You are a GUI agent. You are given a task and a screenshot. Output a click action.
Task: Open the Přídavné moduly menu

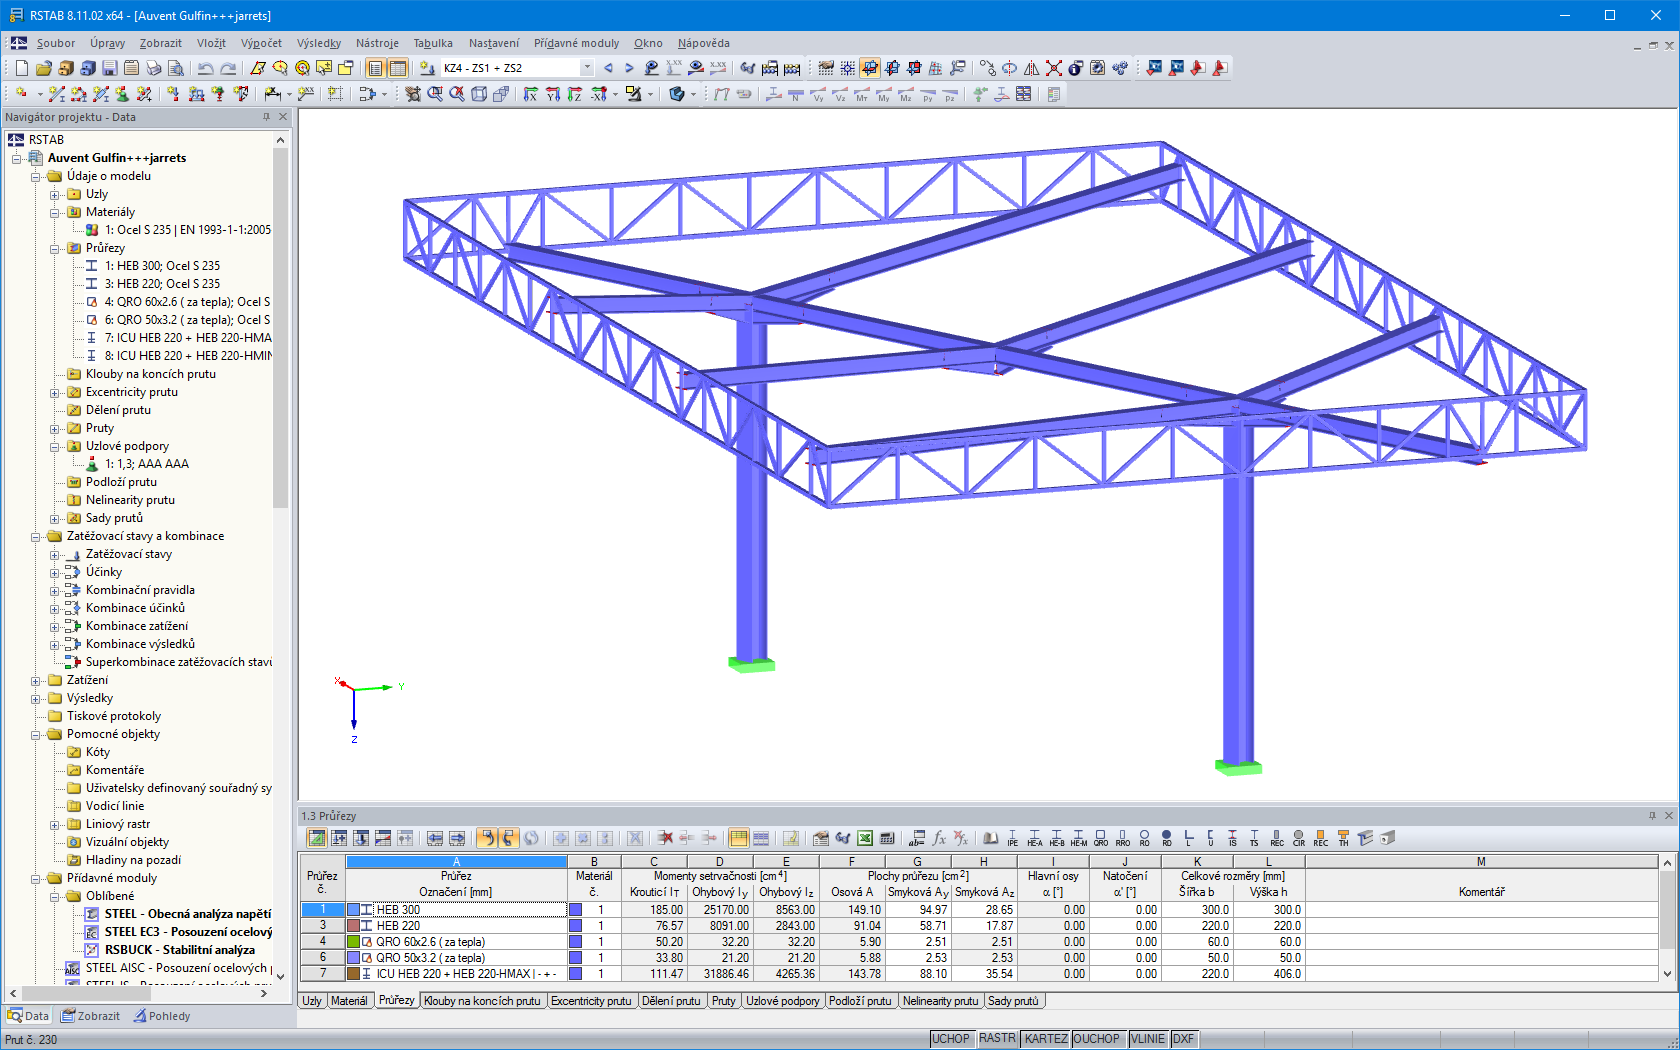tap(576, 43)
